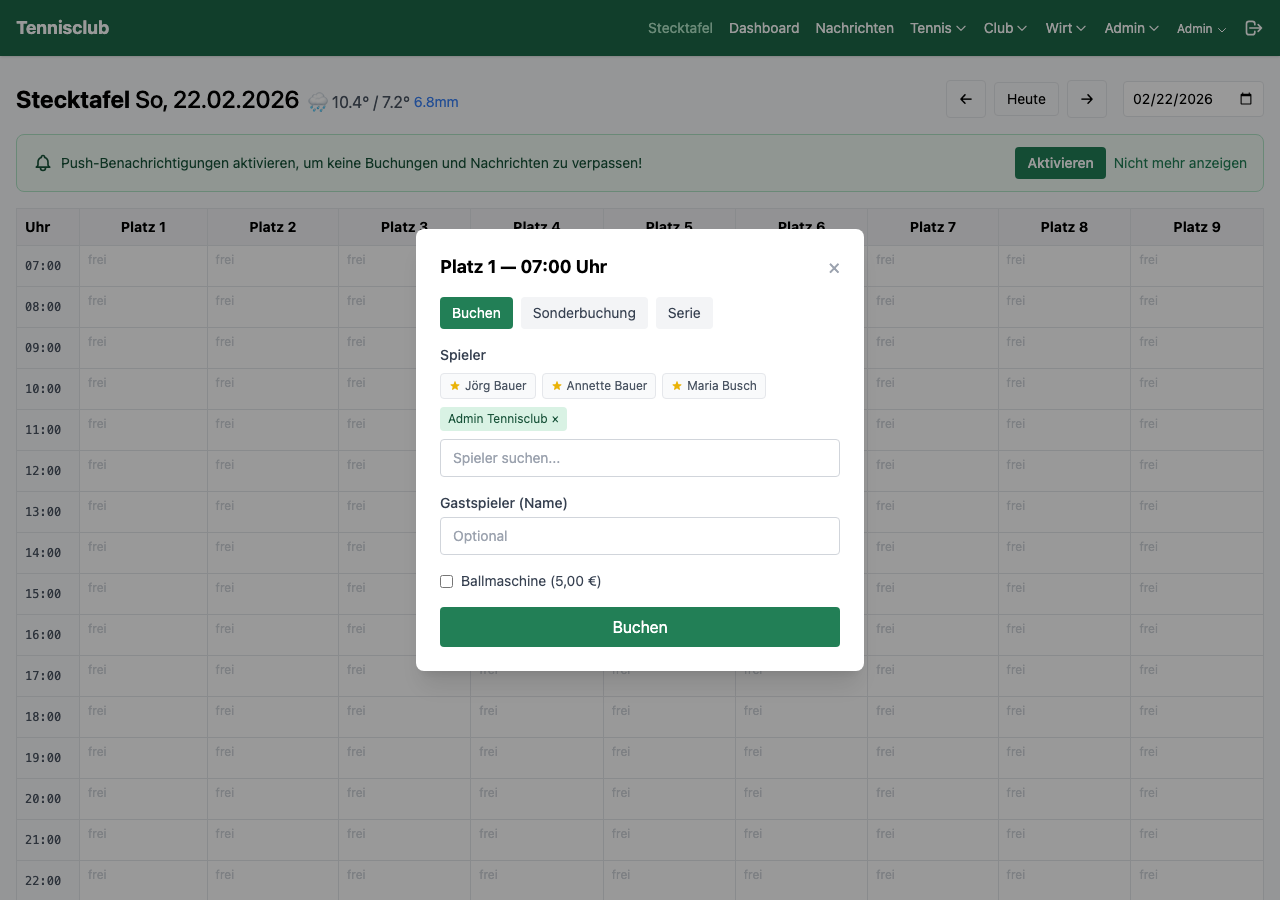The image size is (1280, 900).
Task: Click the Spieler suchen search field
Action: (x=640, y=458)
